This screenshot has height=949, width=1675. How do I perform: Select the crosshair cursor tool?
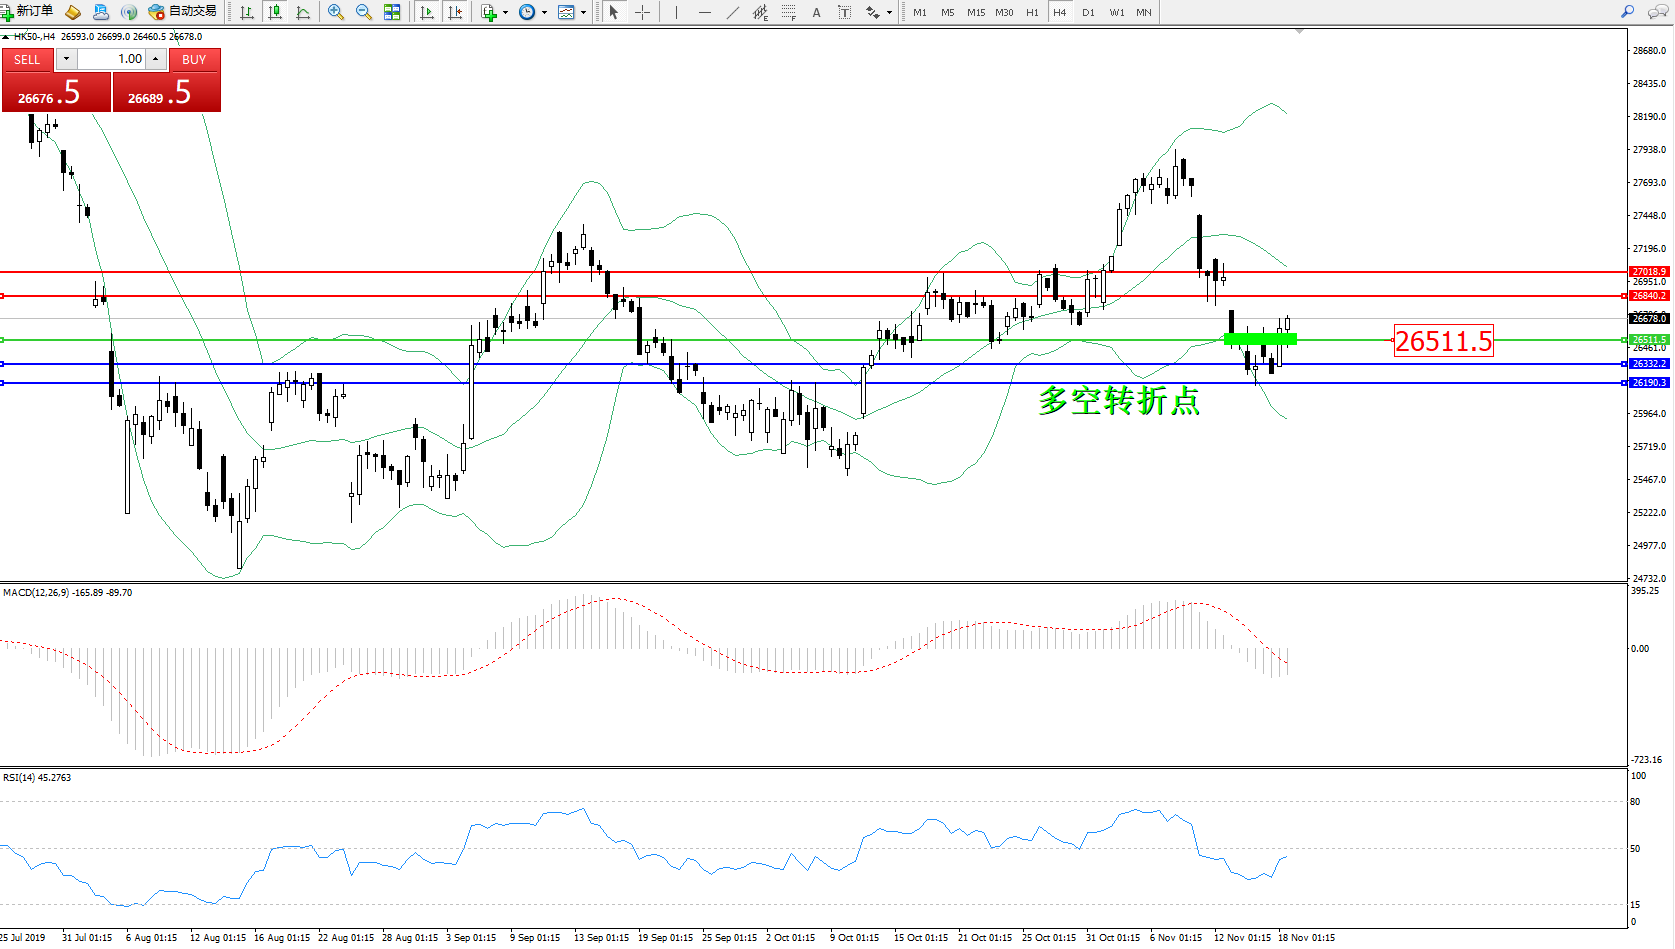coord(642,12)
